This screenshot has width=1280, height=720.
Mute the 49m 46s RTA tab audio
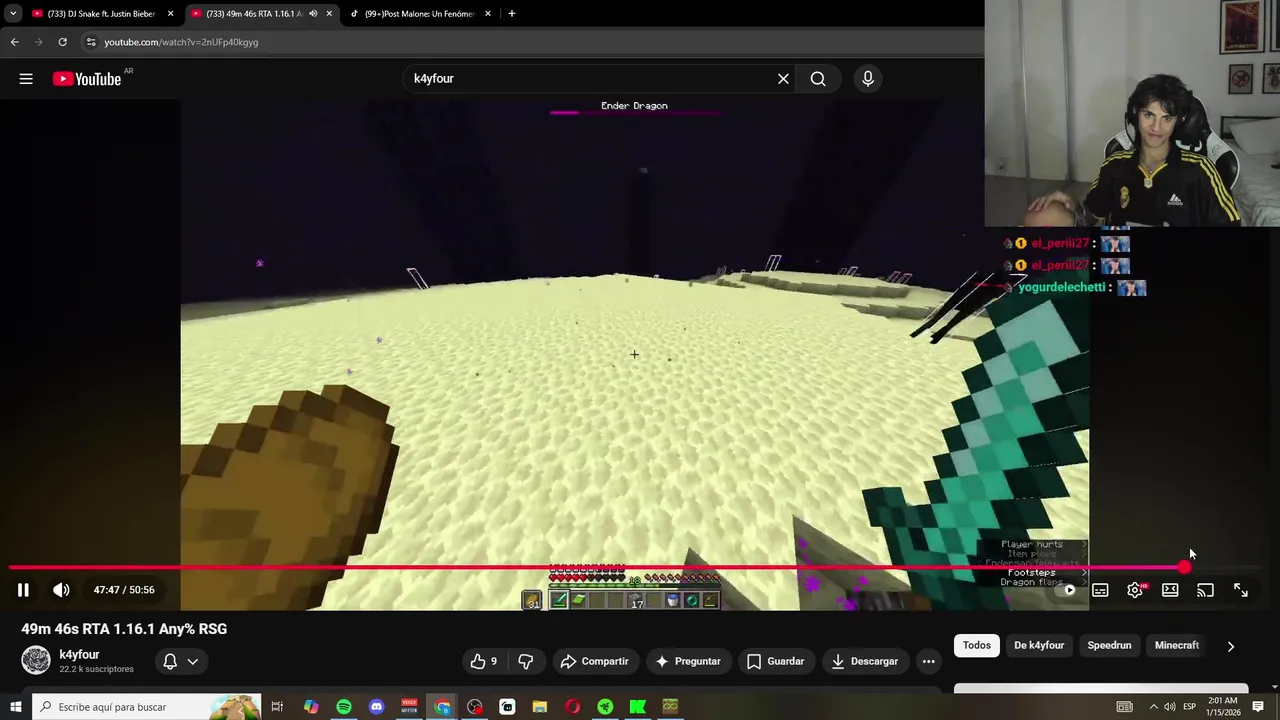pos(312,14)
